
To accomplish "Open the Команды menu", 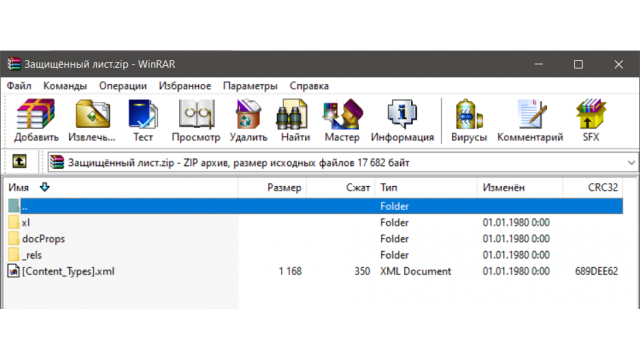I will click(65, 86).
